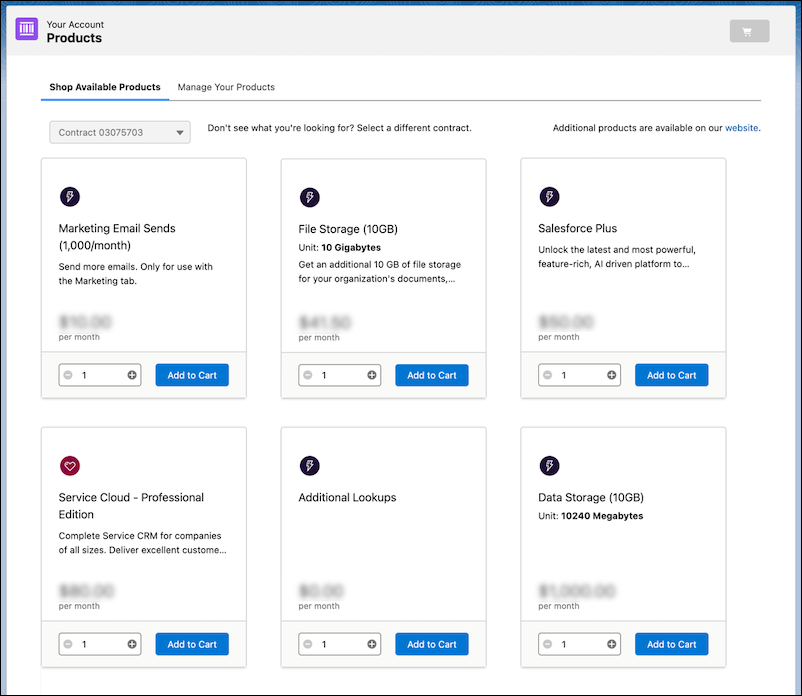Viewport: 802px width, 696px height.
Task: Decrease quantity for Data Storage (10GB)
Action: 548,644
